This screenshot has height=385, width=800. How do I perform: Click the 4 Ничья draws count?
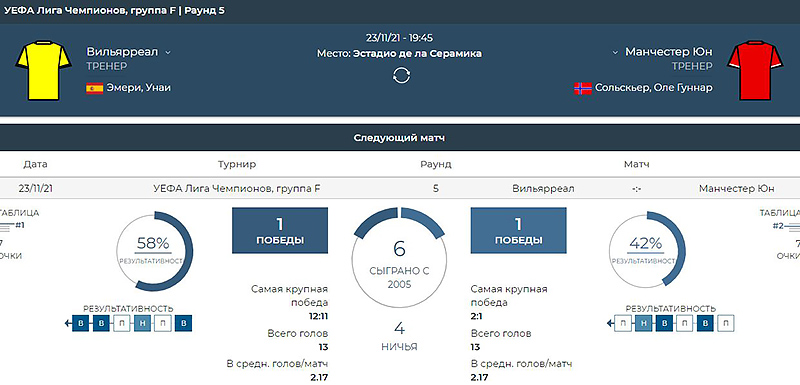(x=399, y=336)
